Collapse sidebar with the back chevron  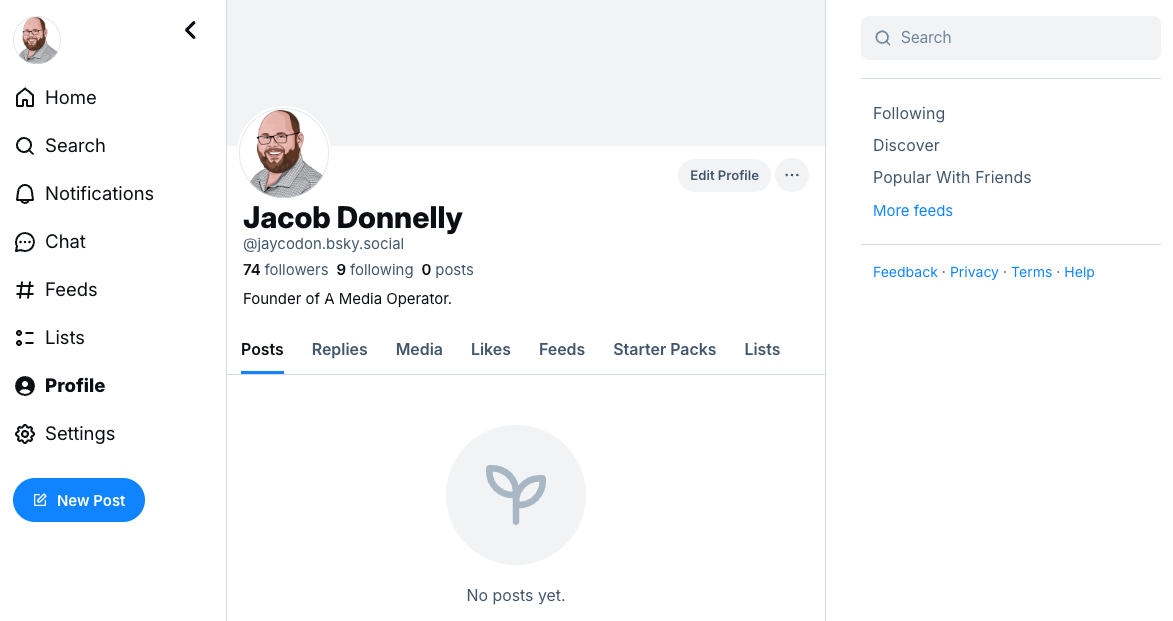coord(191,30)
